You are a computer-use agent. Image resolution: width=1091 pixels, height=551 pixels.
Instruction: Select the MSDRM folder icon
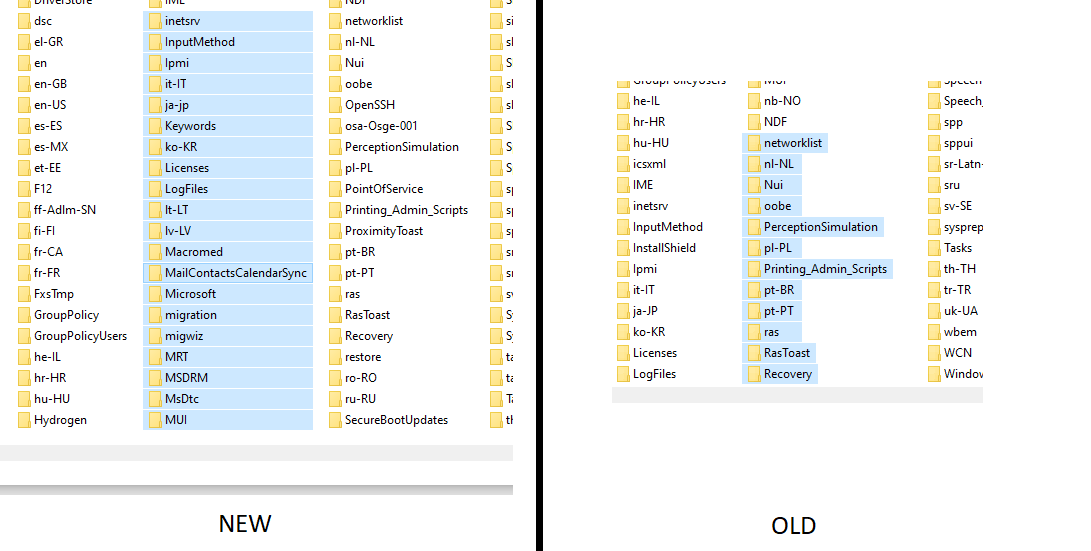coord(155,378)
